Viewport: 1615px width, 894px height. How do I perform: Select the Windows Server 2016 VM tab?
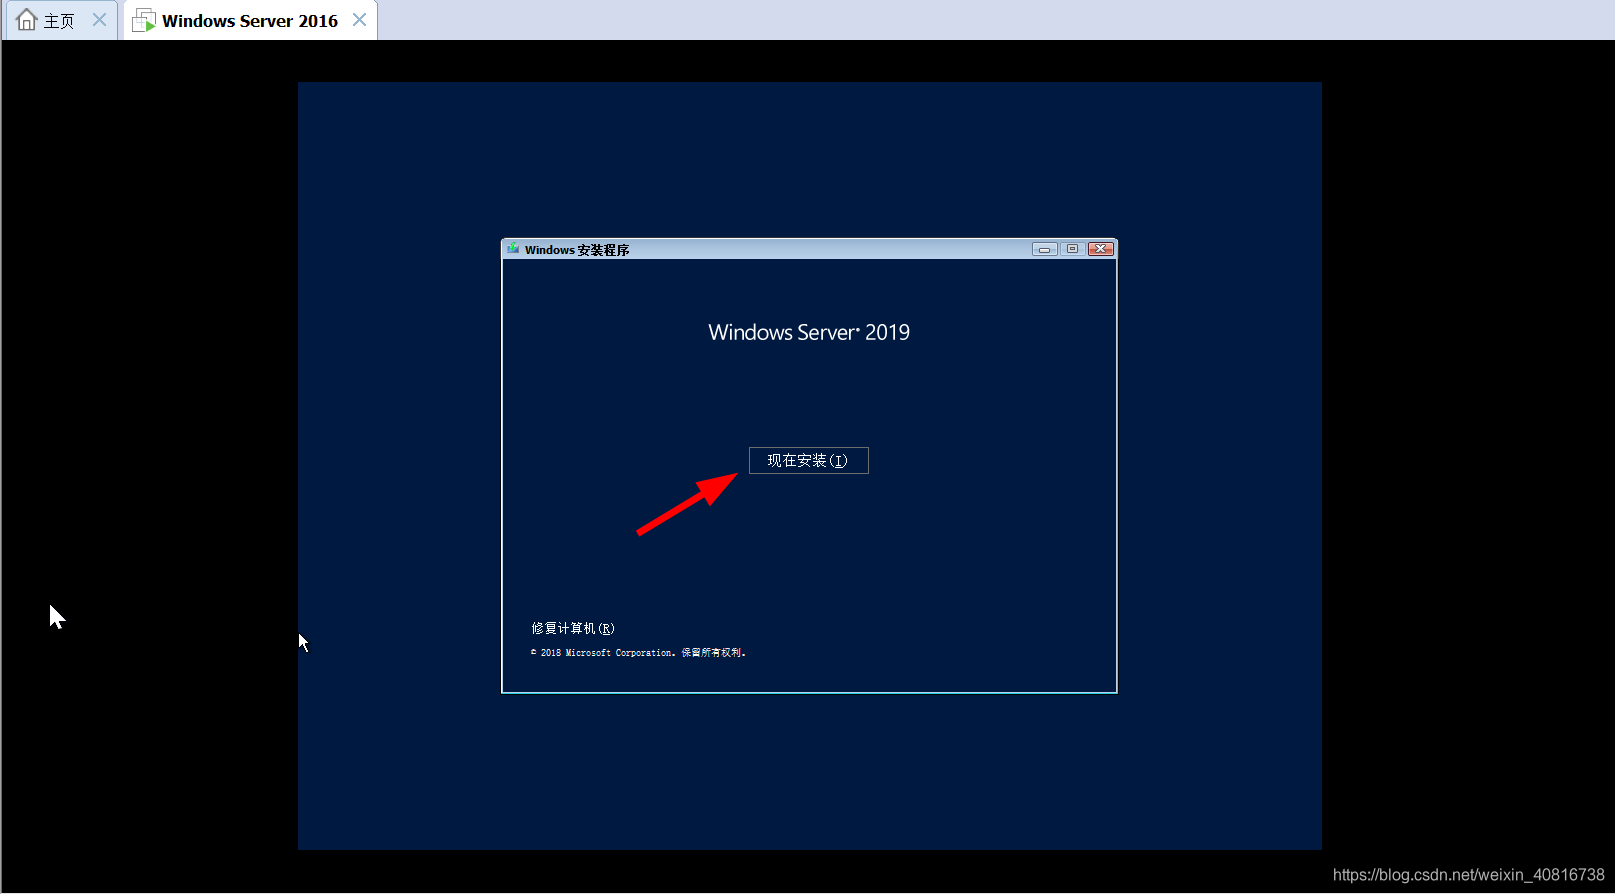click(x=250, y=21)
